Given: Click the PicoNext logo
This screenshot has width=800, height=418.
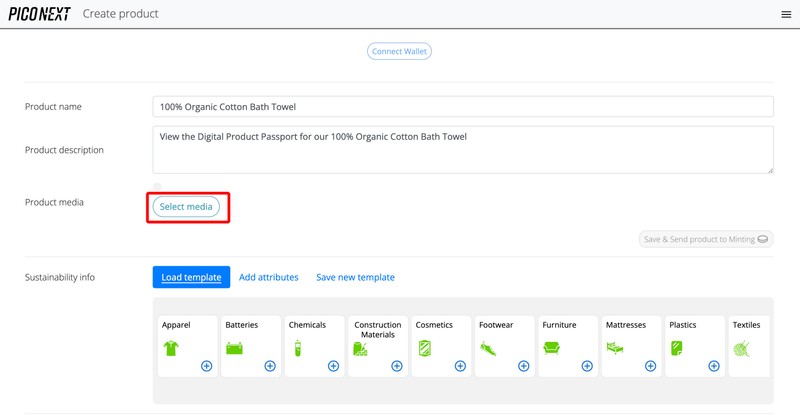Looking at the screenshot, I should (x=39, y=14).
